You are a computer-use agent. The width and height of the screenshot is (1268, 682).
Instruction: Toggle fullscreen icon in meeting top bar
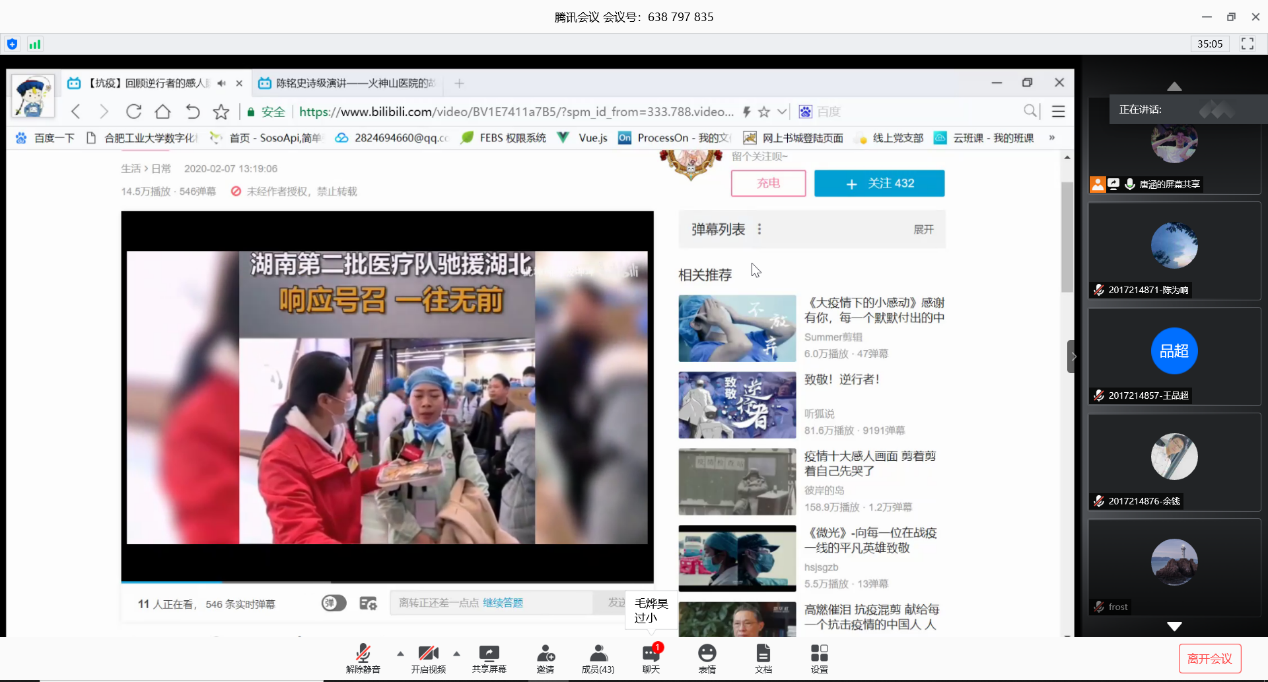pos(1247,44)
